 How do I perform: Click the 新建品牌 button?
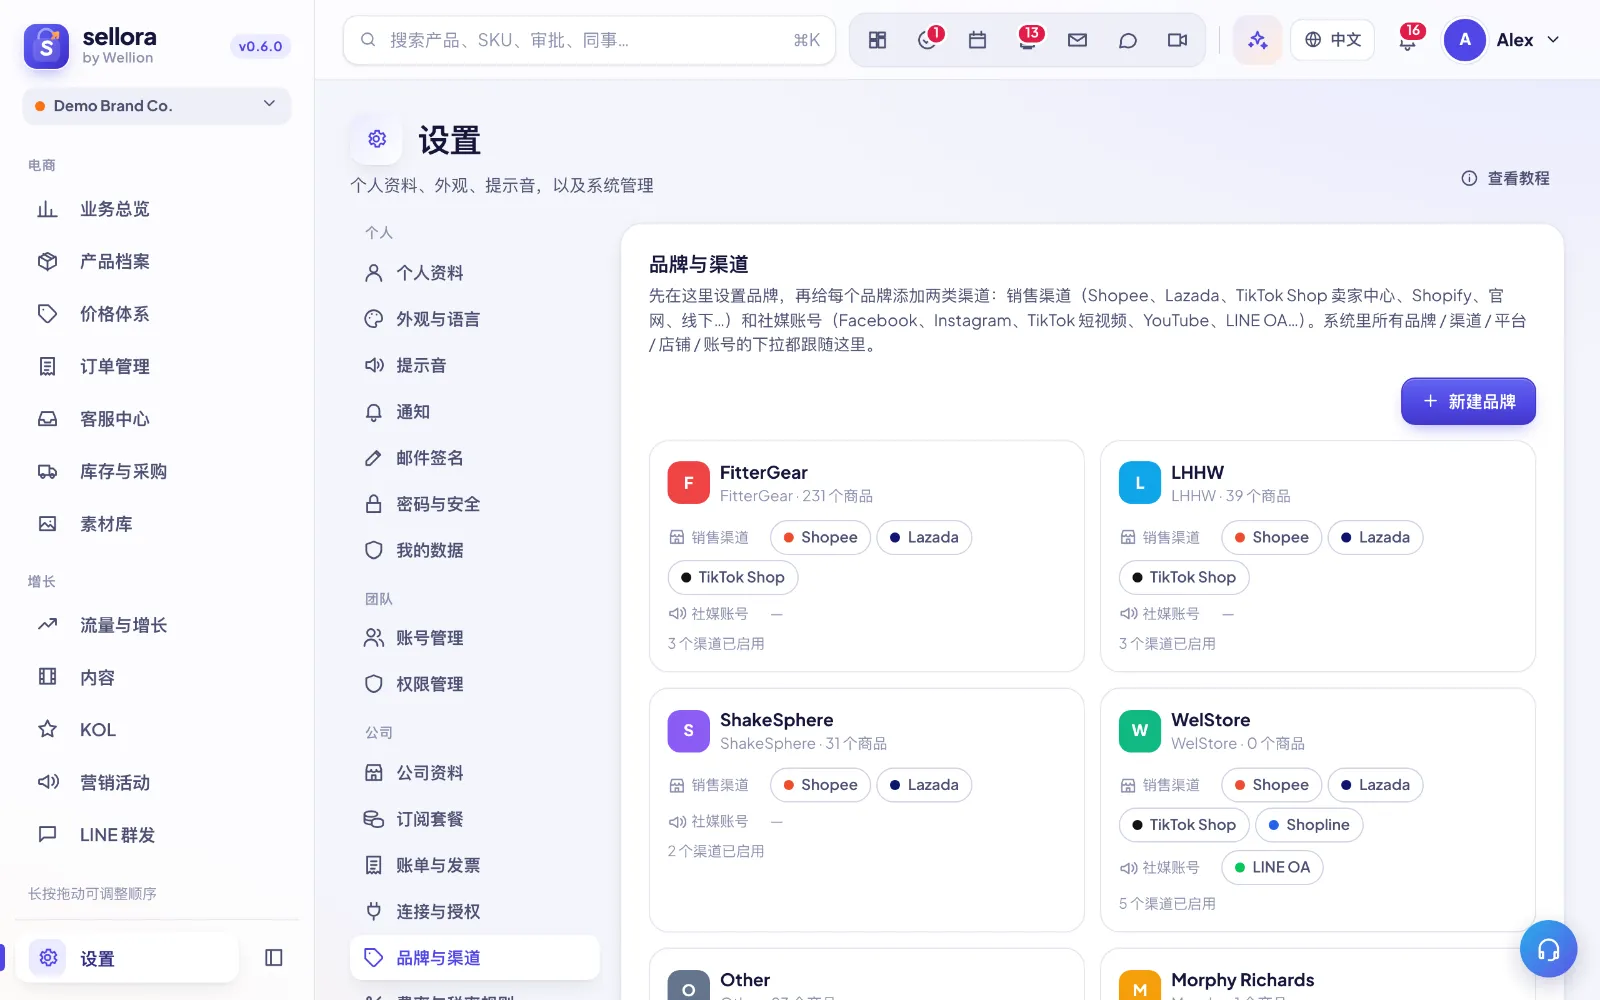pyautogui.click(x=1468, y=401)
